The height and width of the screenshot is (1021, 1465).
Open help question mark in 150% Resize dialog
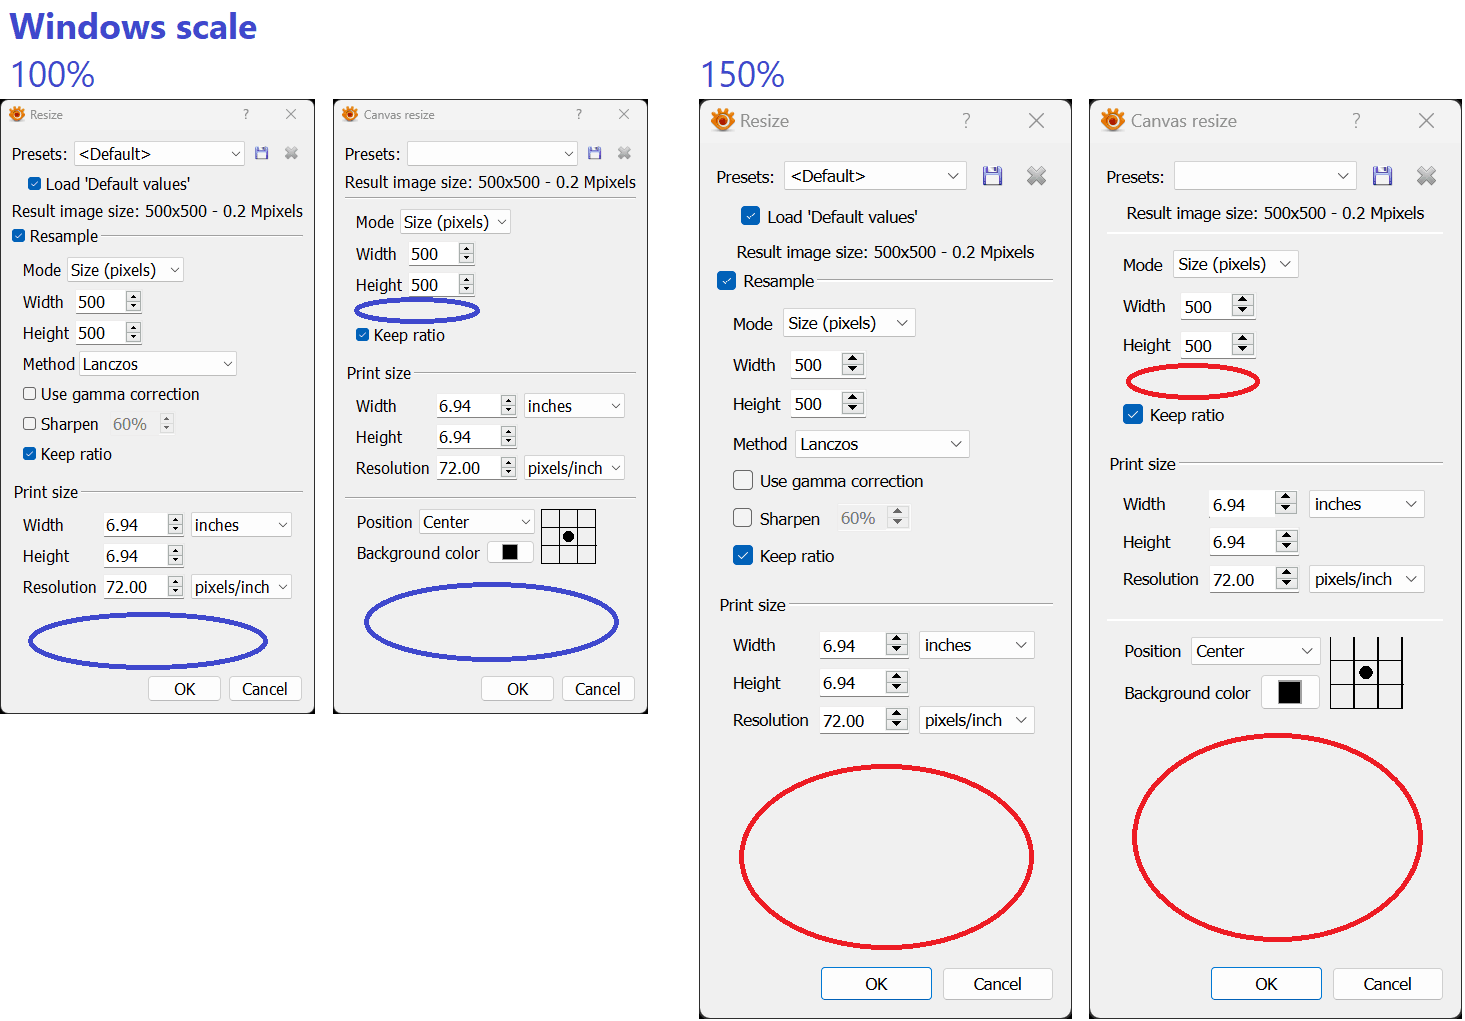coord(966,121)
